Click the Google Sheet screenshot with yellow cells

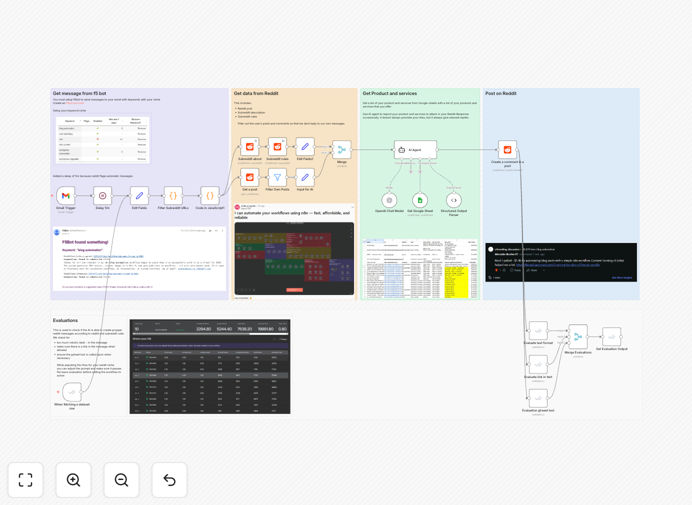[420, 269]
